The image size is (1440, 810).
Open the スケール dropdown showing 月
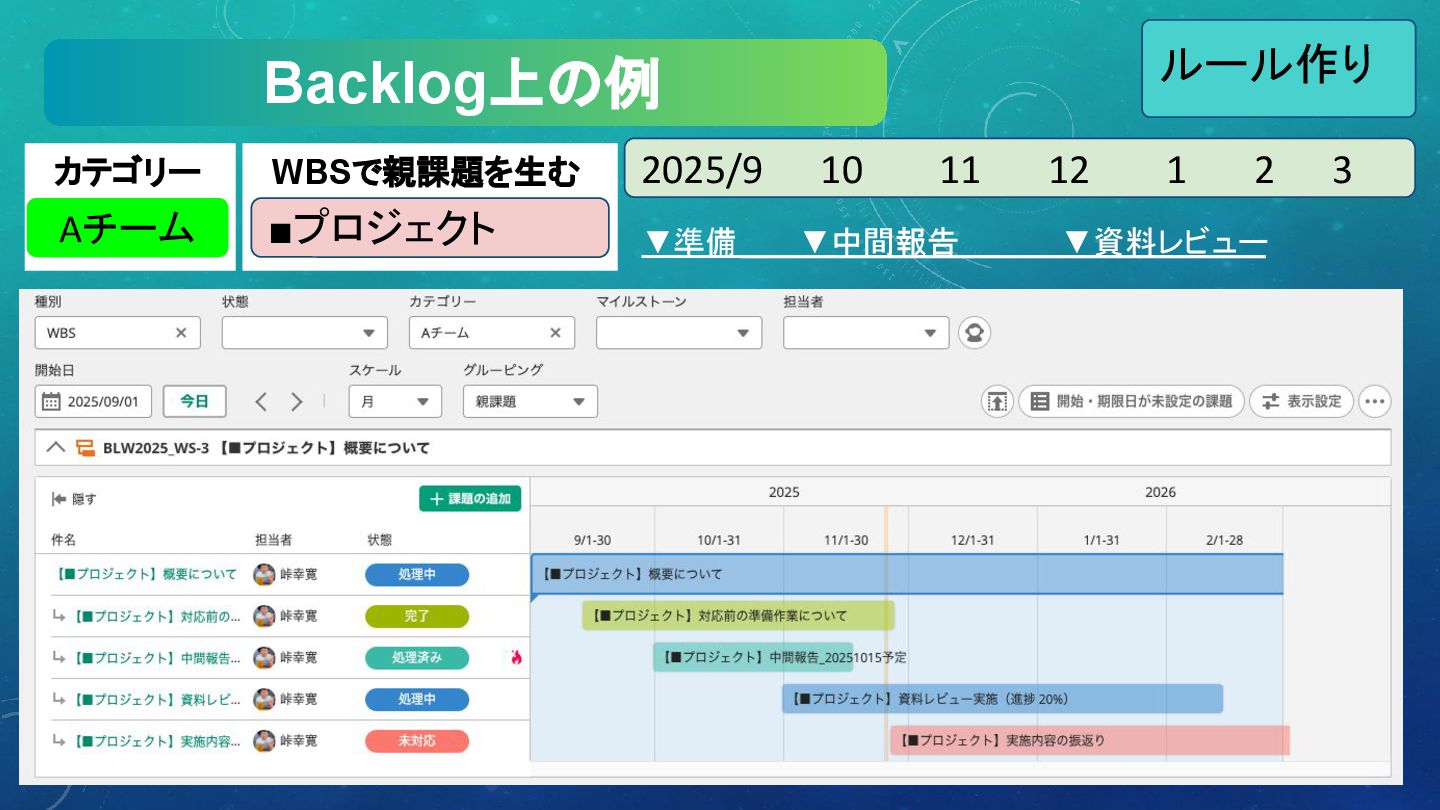395,401
